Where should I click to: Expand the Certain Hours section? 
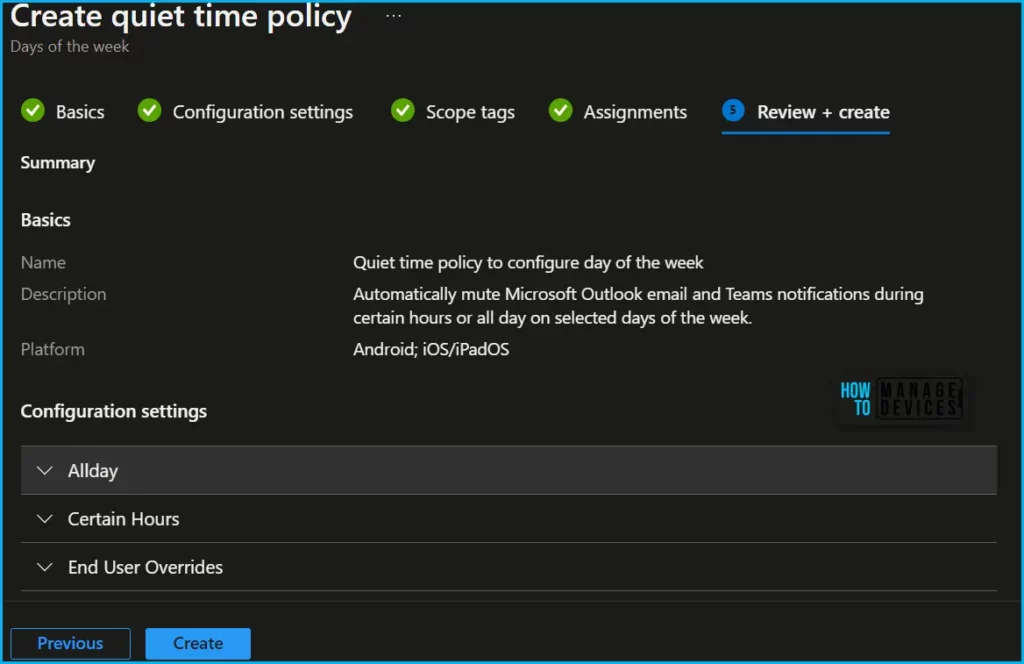click(x=123, y=519)
